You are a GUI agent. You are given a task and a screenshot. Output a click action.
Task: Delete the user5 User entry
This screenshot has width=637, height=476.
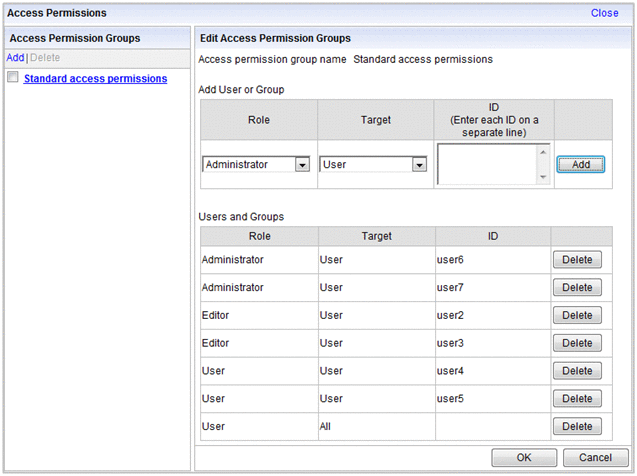coord(577,399)
